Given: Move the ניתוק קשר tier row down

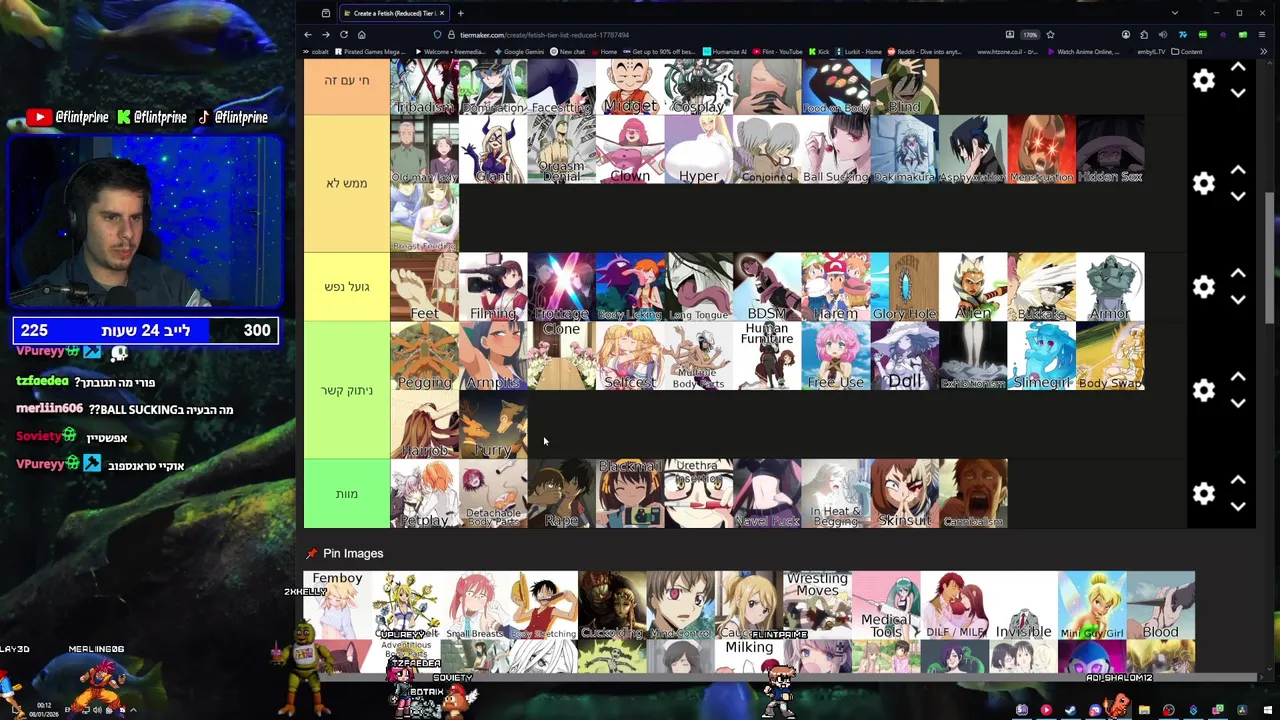Looking at the screenshot, I should [1238, 403].
